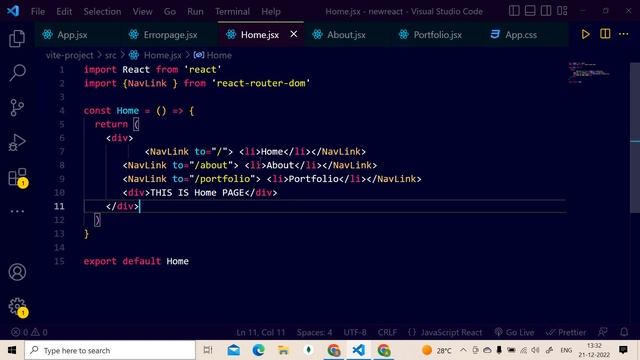640x360 pixels.
Task: Click the VS Code taskbar icon
Action: tap(358, 350)
